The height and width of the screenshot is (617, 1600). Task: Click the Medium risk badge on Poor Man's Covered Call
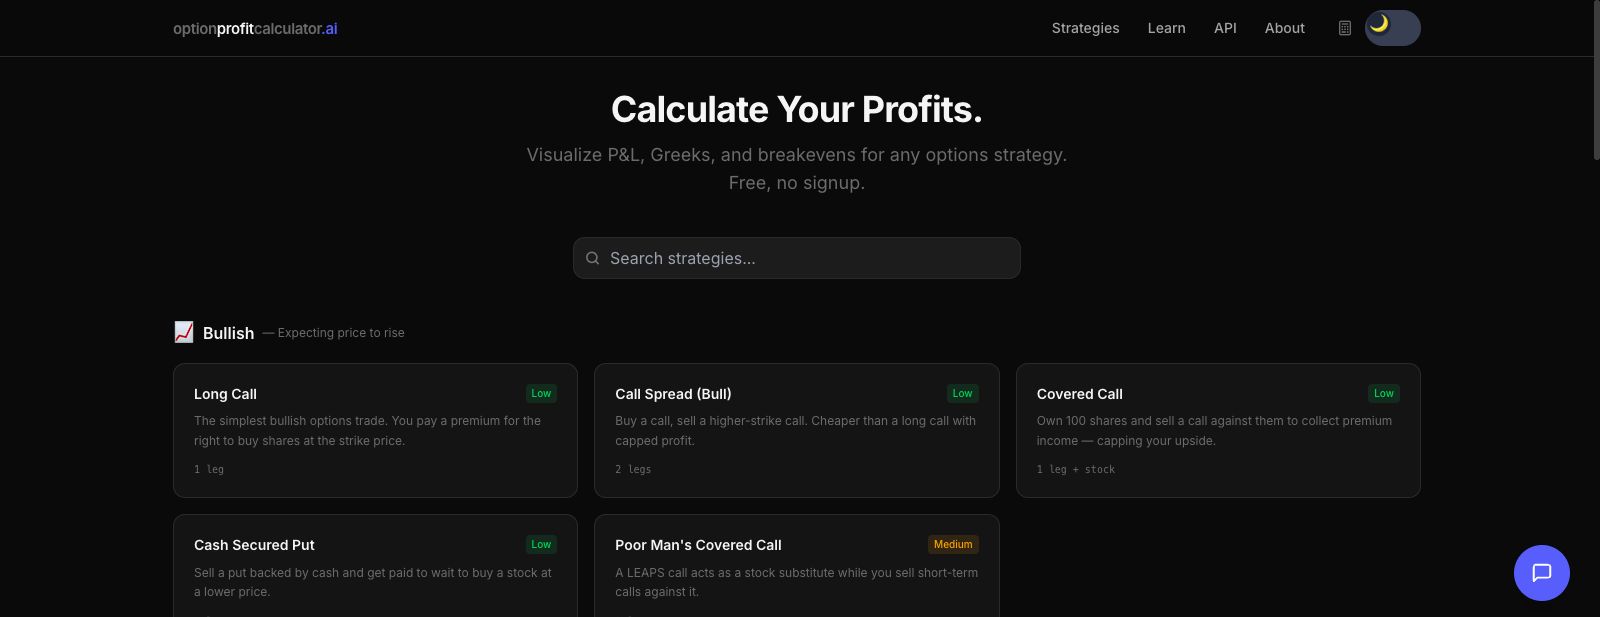[953, 544]
